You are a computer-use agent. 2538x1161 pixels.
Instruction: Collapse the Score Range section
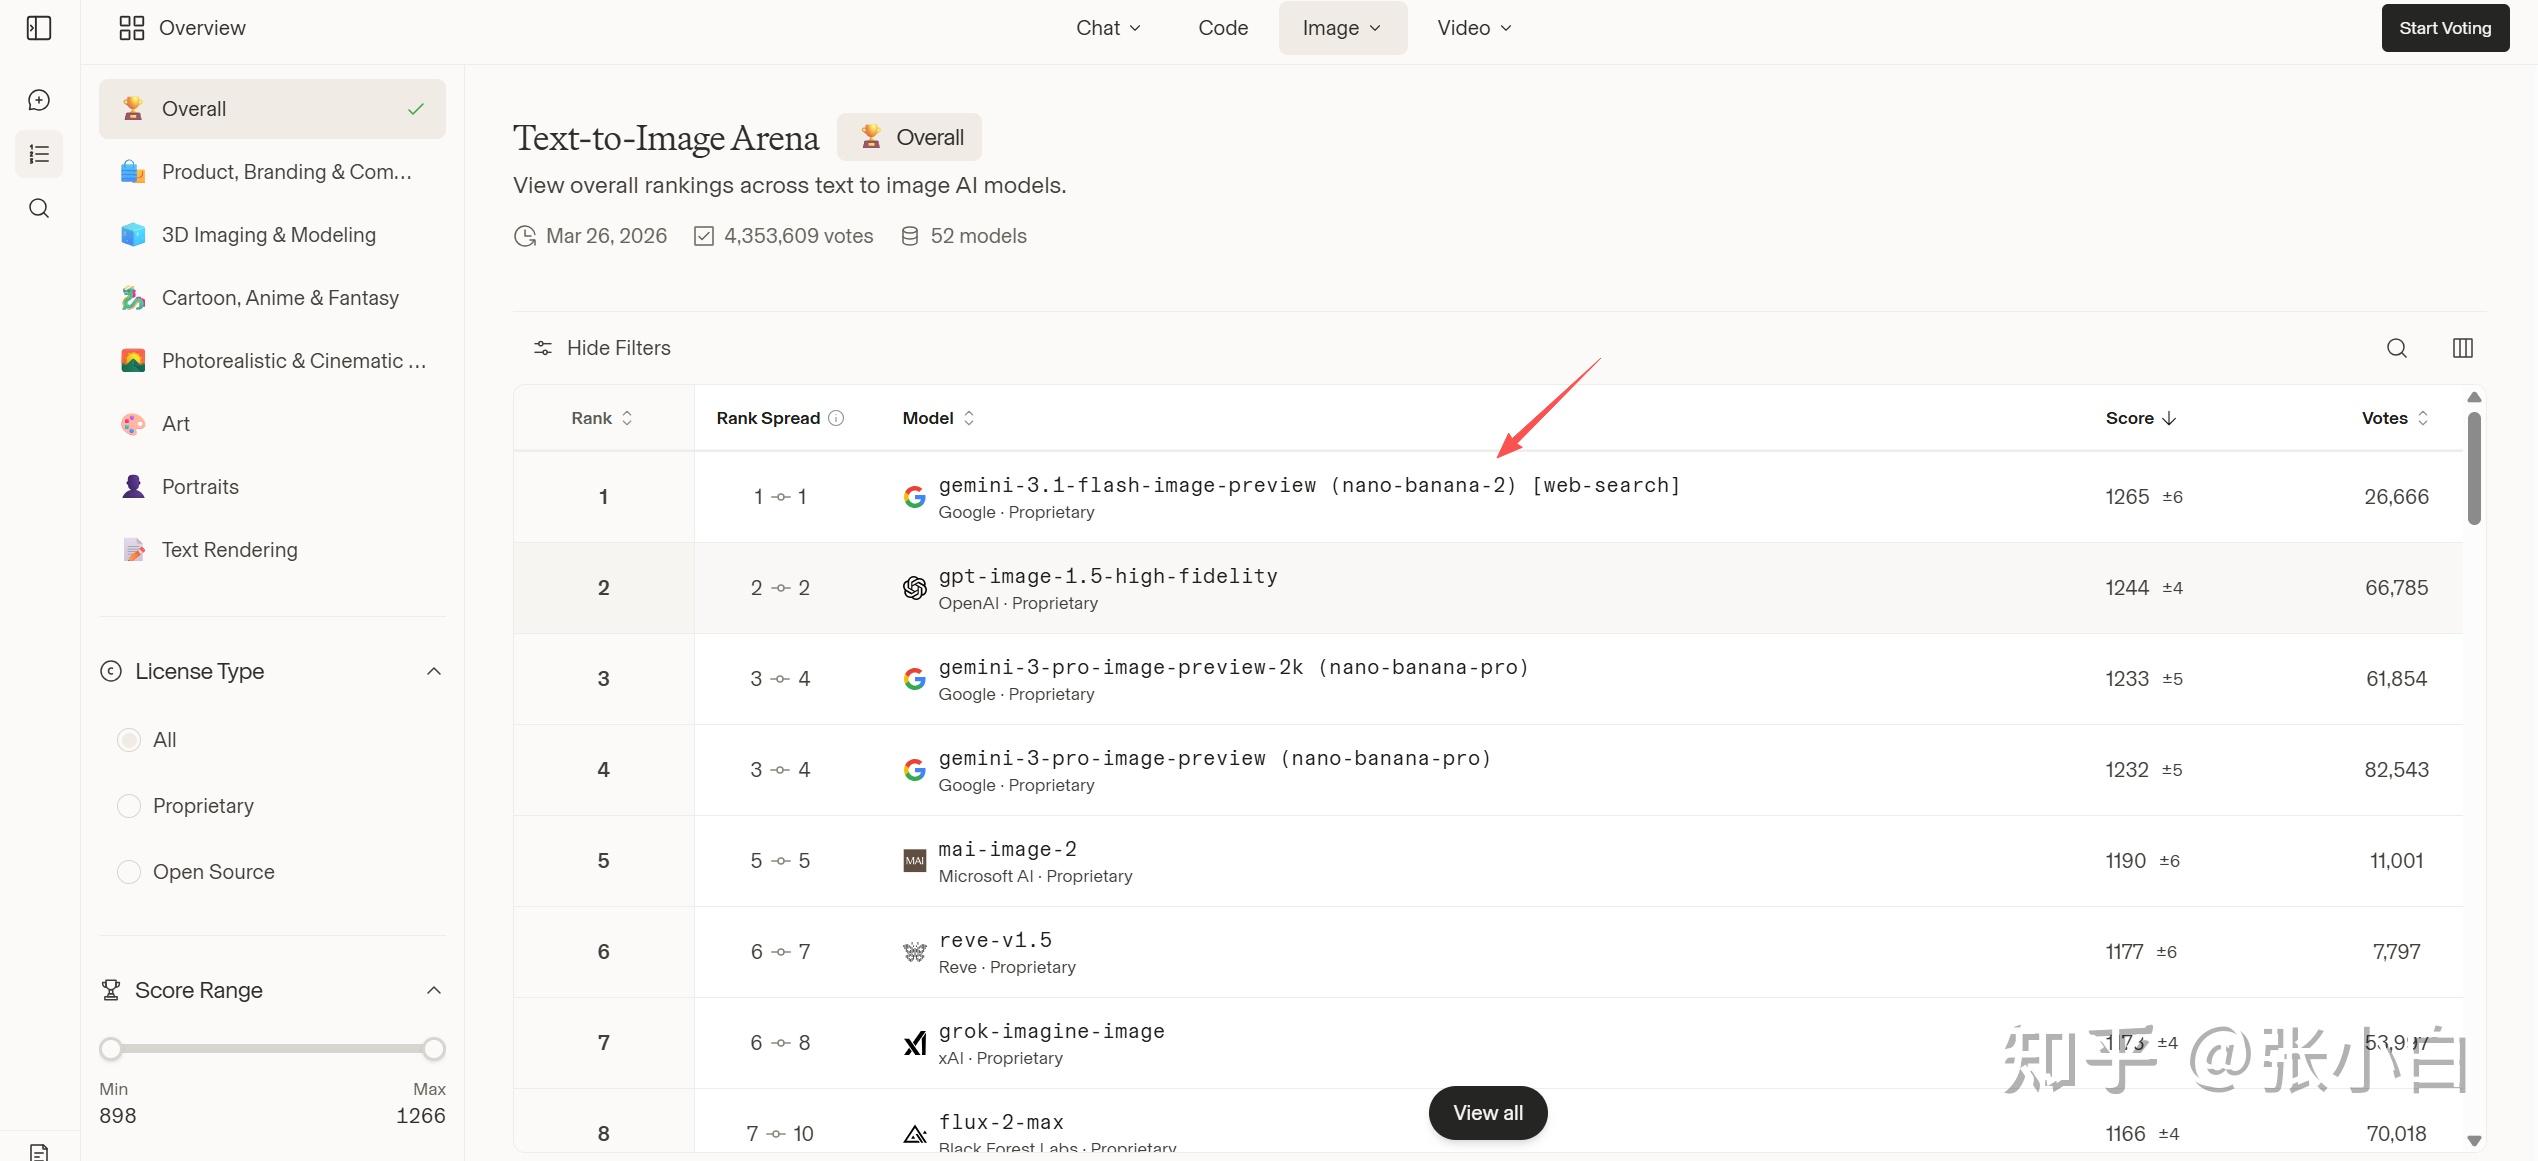click(x=433, y=990)
